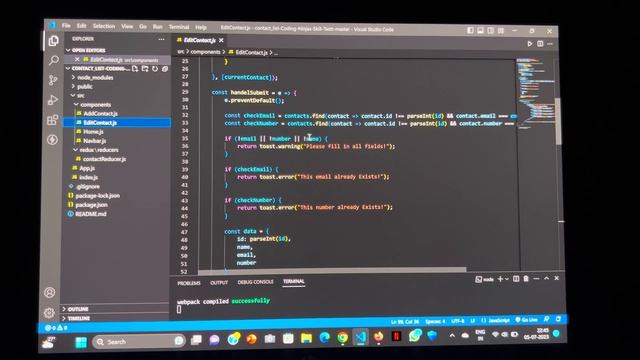Expand the Outline section
This screenshot has height=360, width=640.
click(78, 309)
